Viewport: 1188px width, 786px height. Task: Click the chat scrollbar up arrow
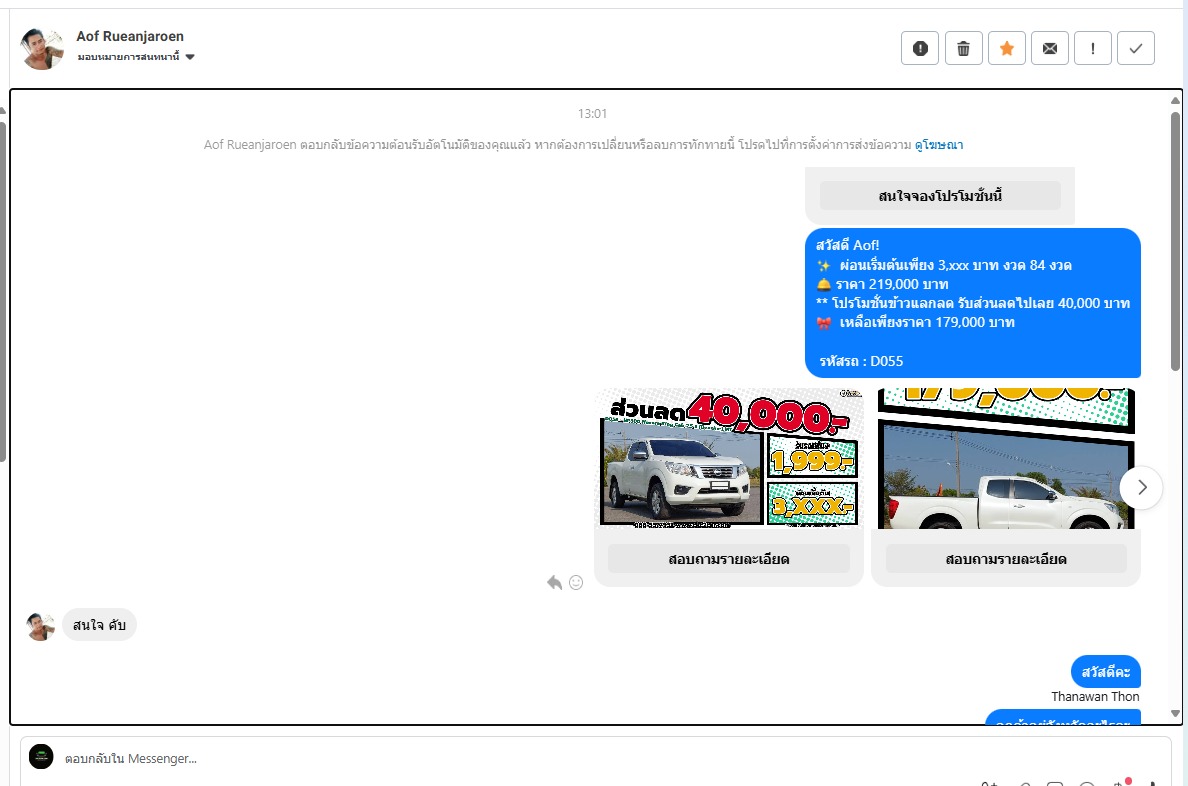coord(1175,100)
